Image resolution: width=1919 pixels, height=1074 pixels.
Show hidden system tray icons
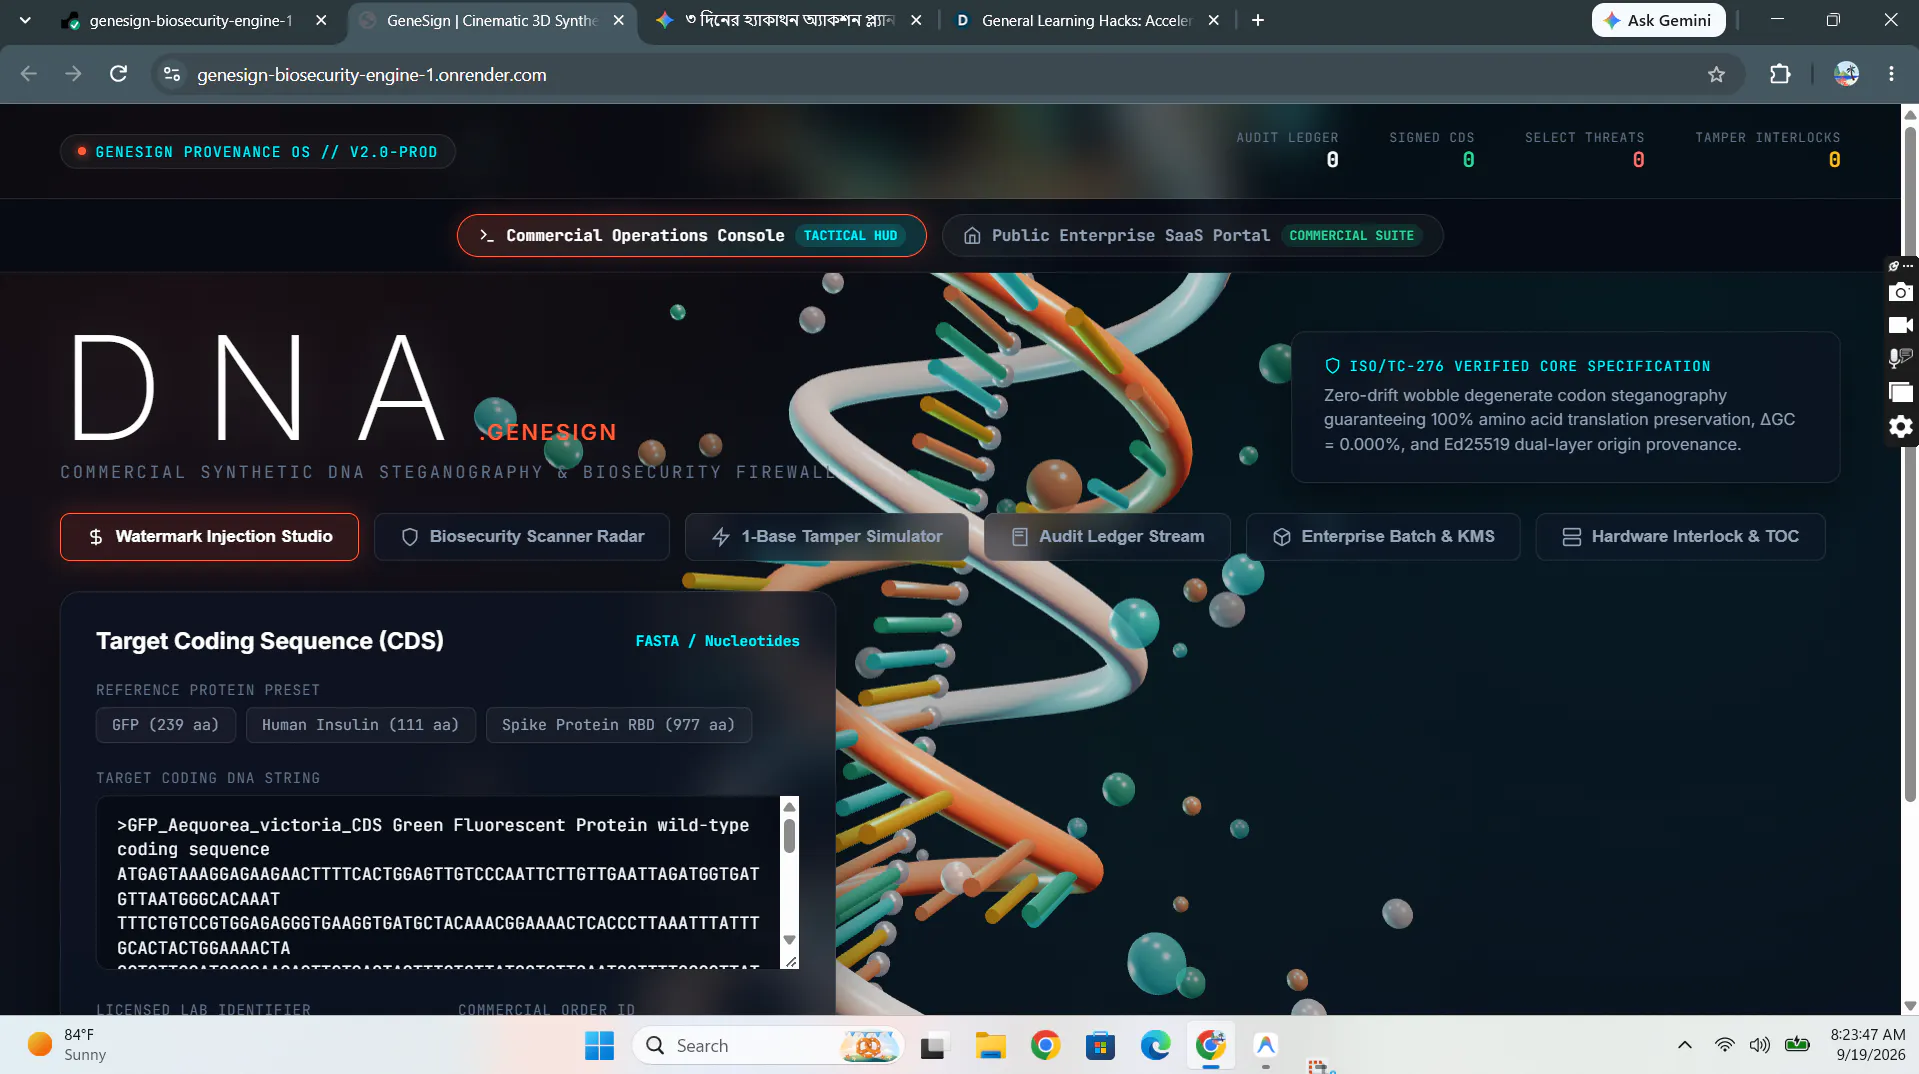1685,1046
